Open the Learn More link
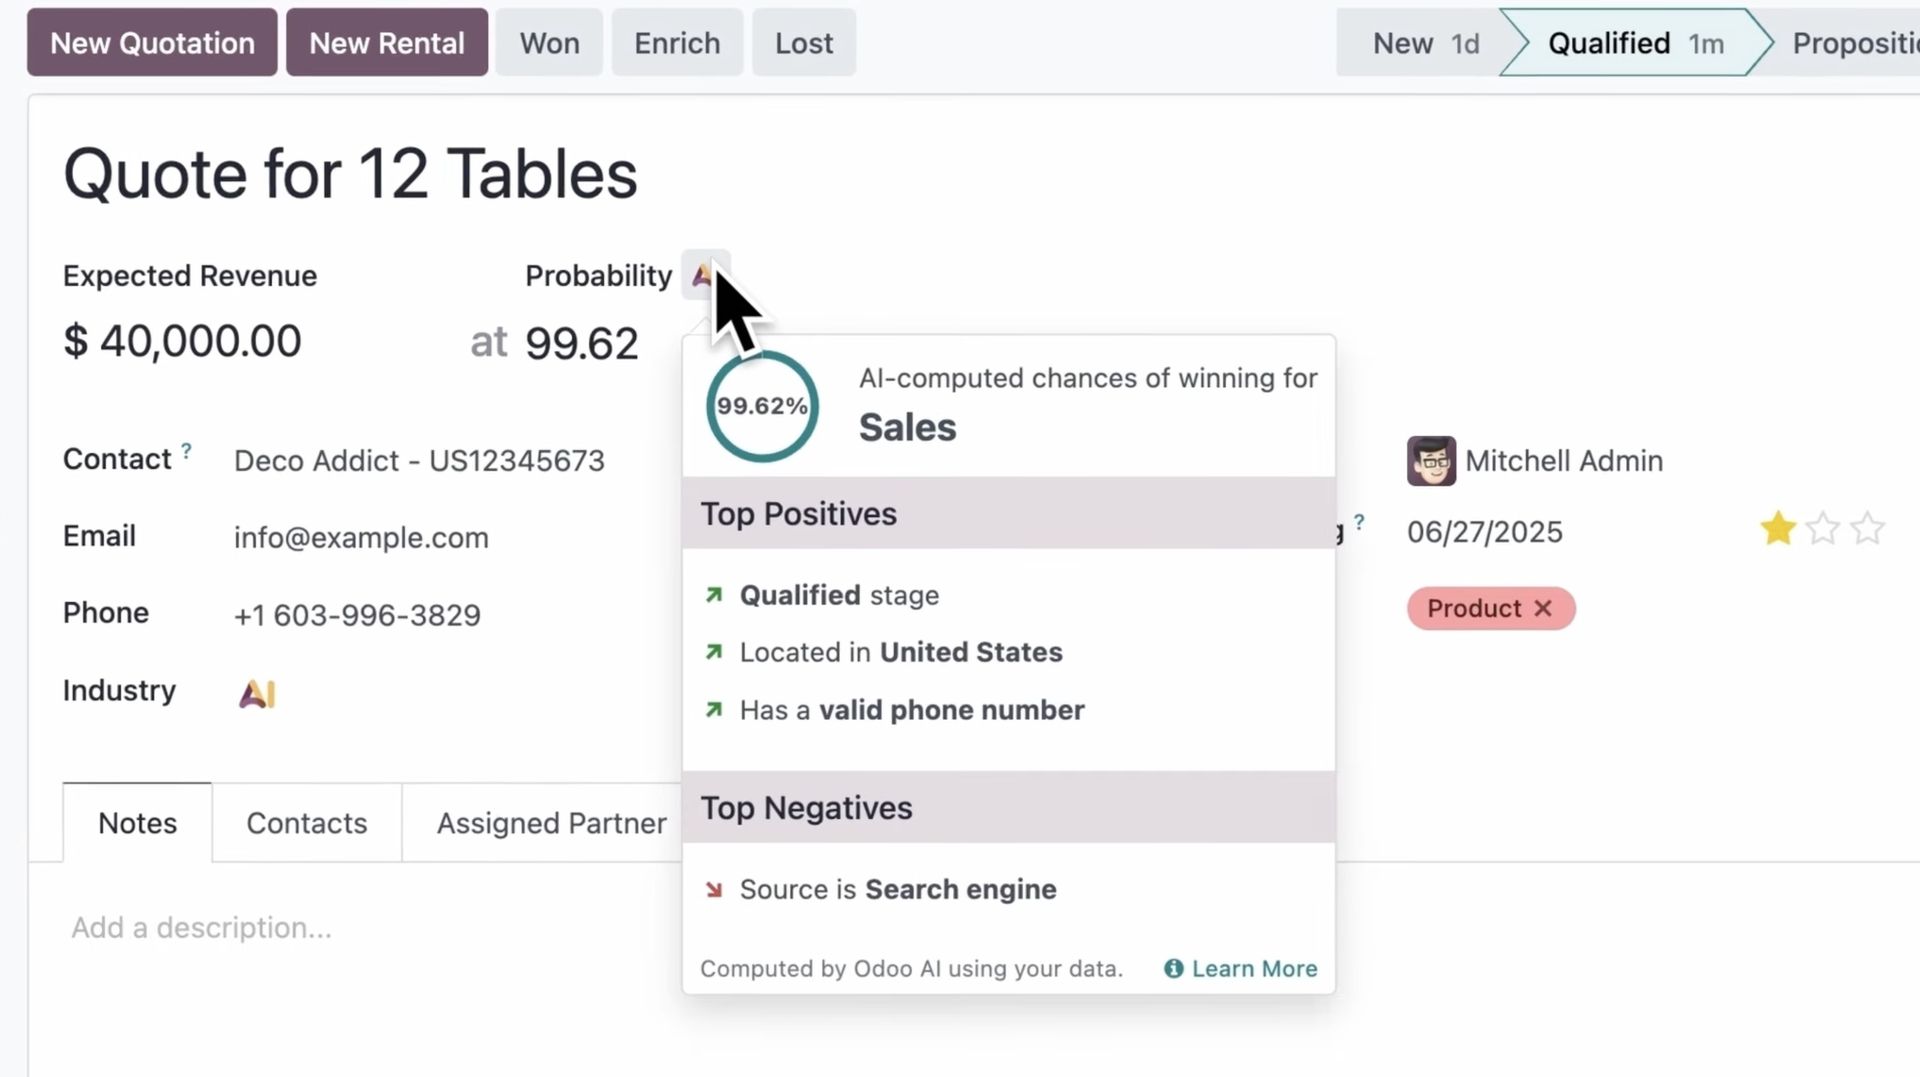Screen dimensions: 1920x1077 1254,968
